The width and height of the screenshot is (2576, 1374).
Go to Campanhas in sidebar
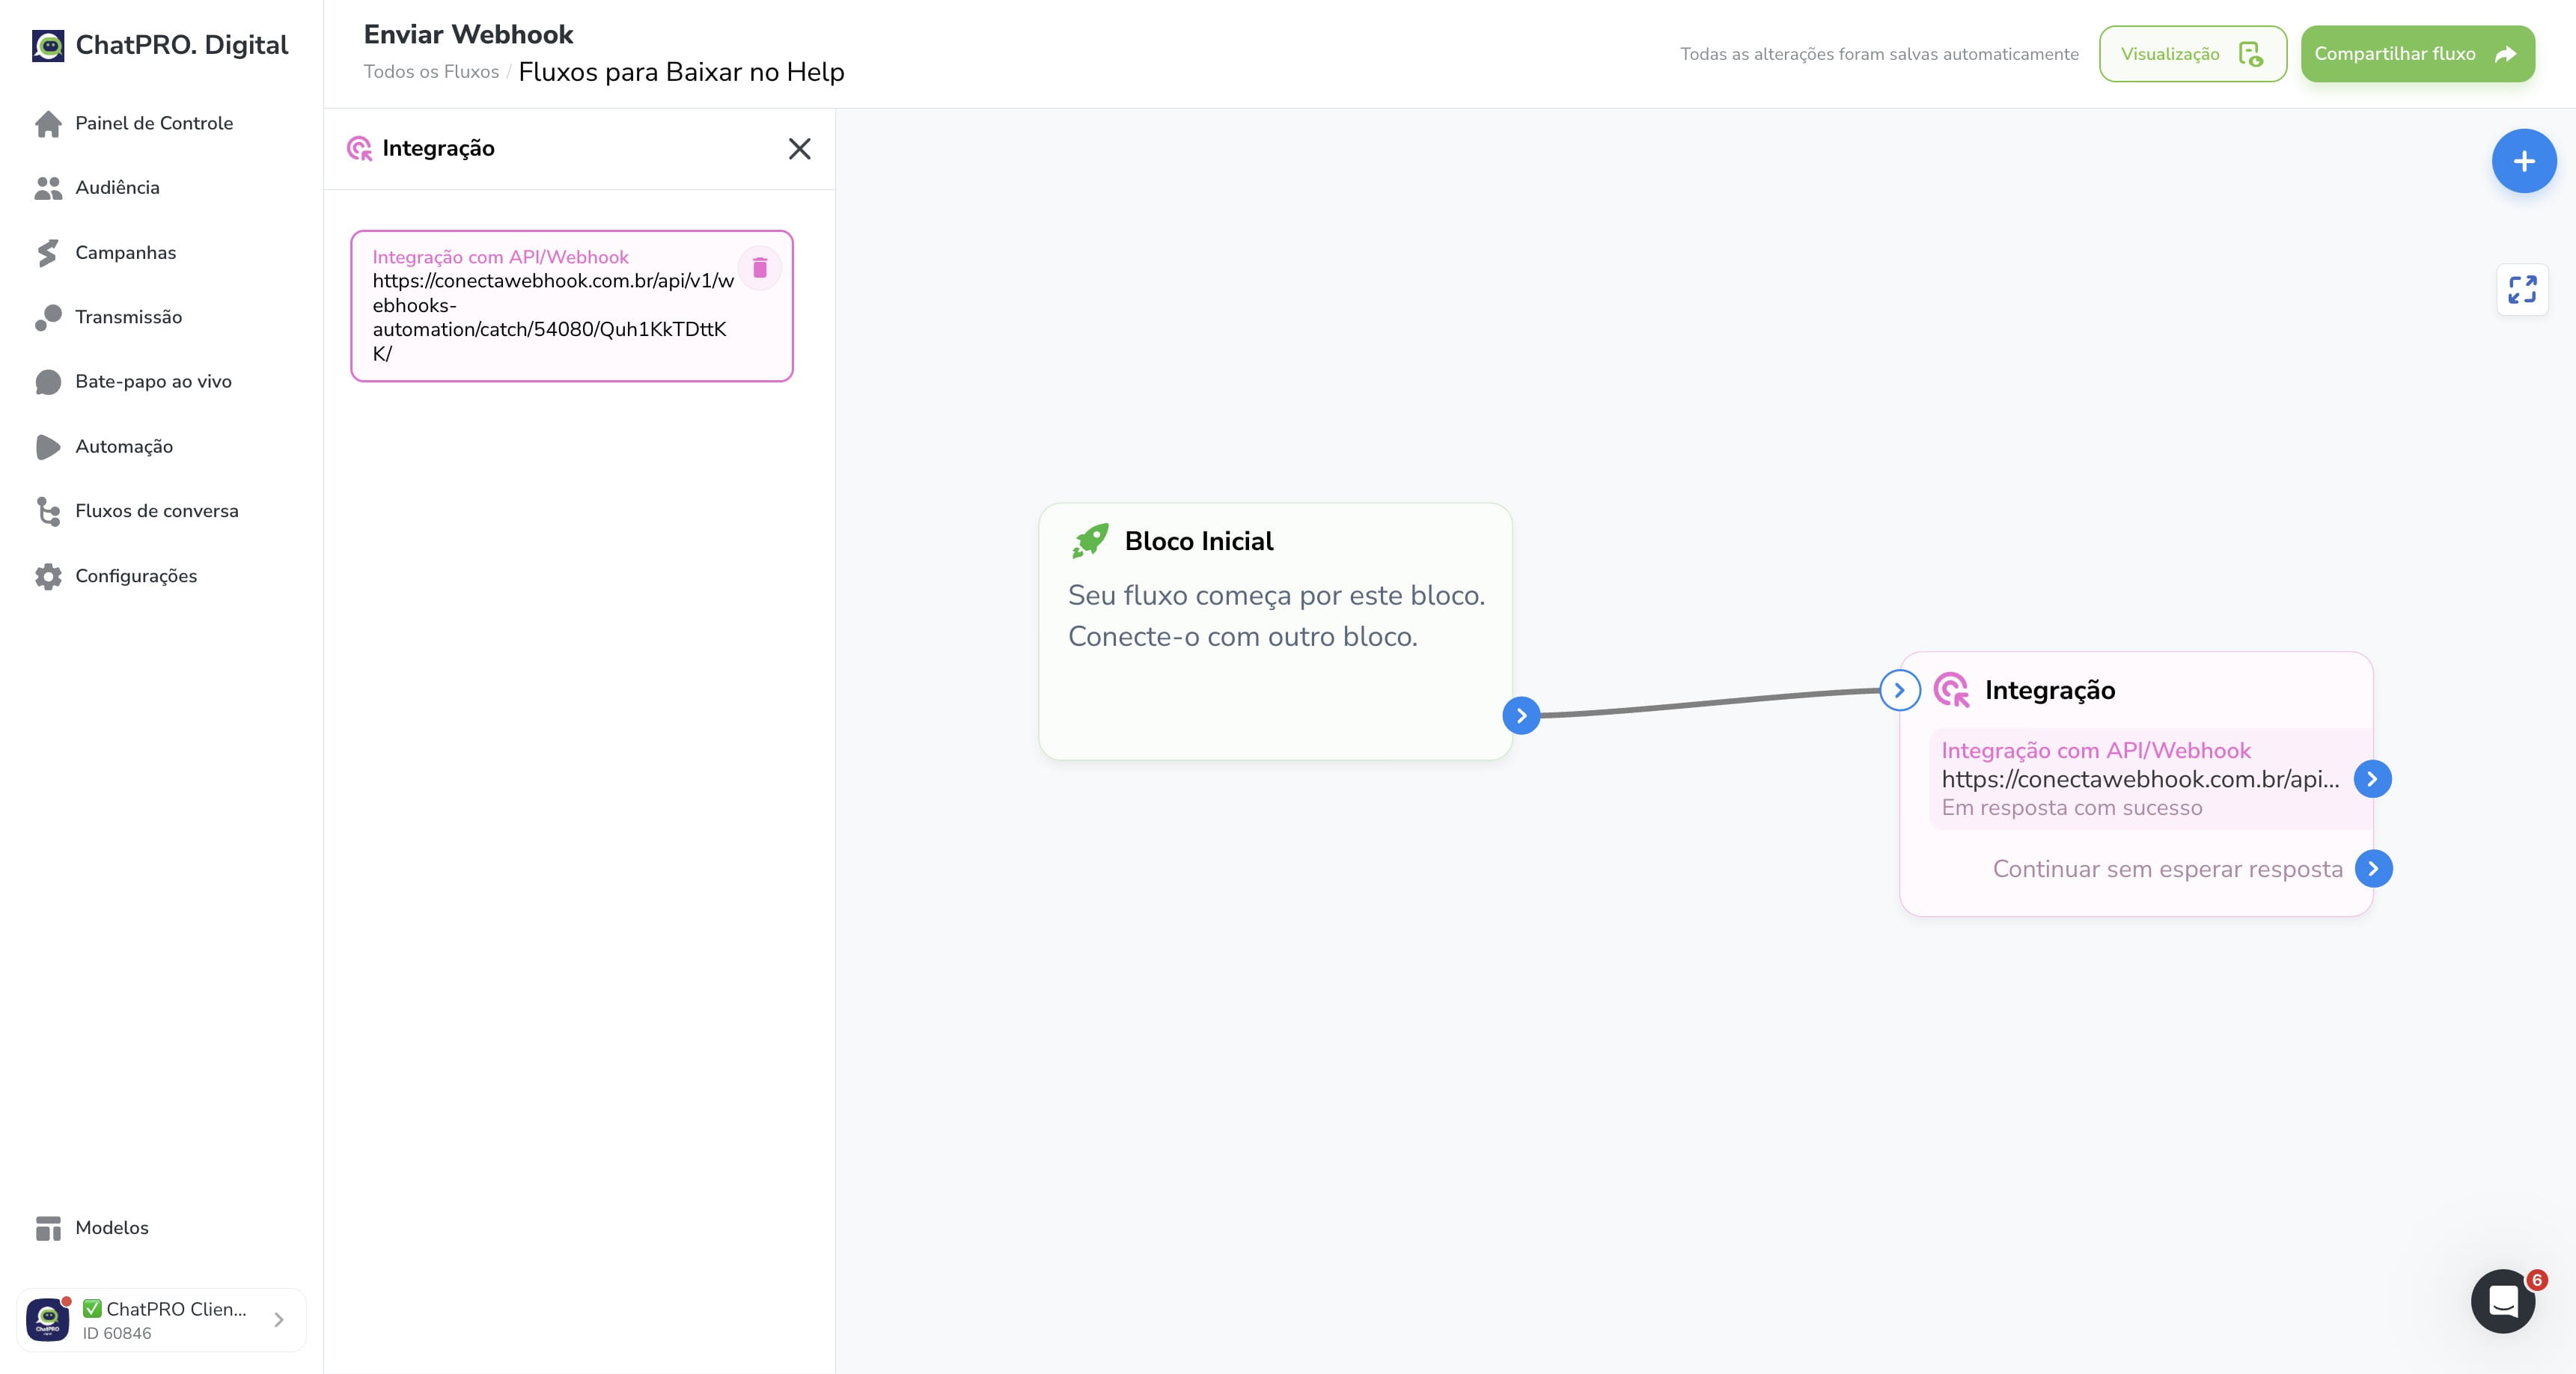125,252
